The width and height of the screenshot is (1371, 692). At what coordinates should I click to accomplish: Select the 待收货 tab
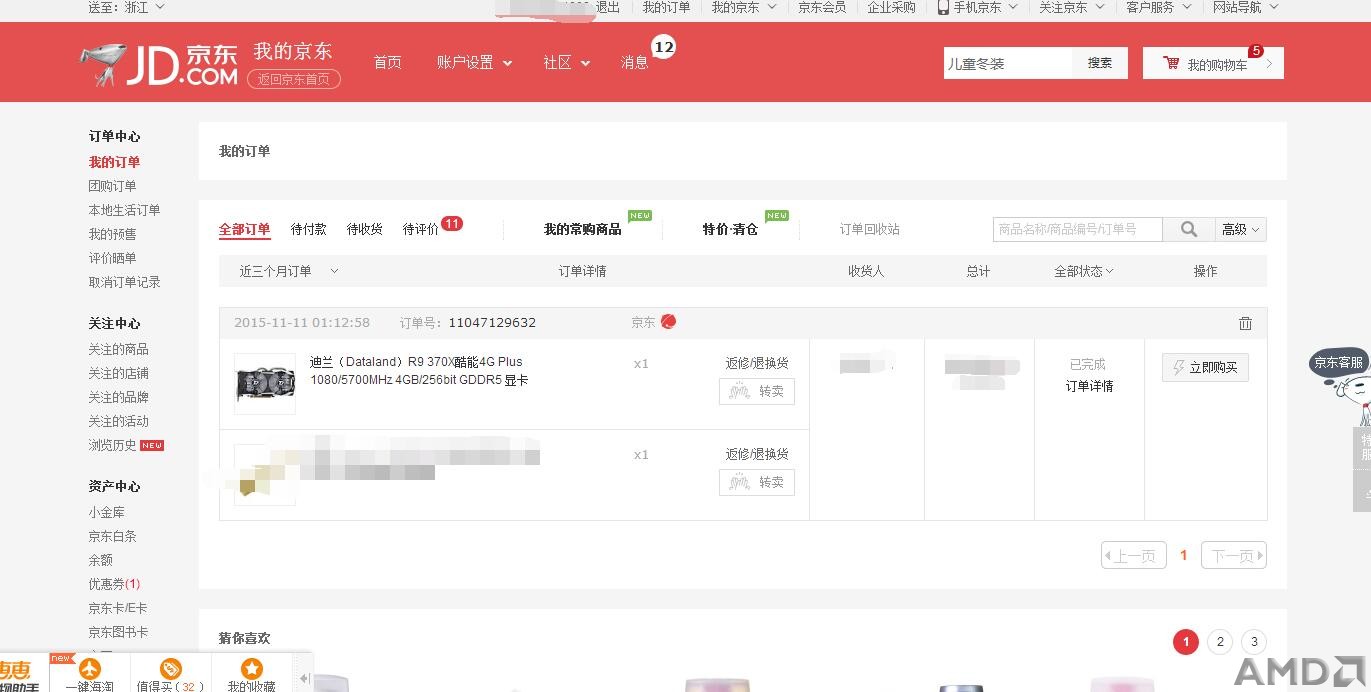(365, 229)
